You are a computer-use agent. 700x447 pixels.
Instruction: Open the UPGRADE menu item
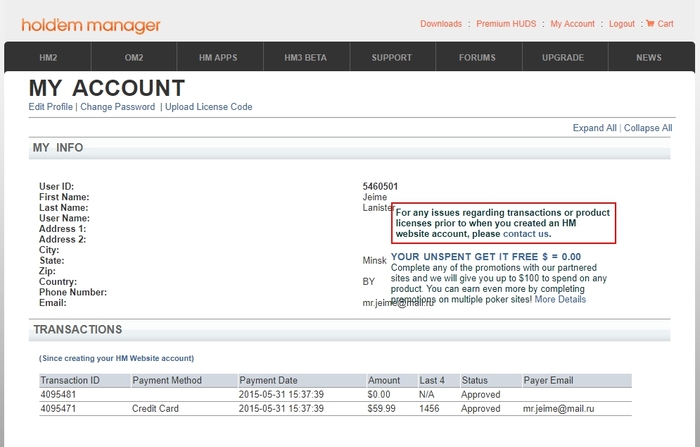pyautogui.click(x=563, y=58)
